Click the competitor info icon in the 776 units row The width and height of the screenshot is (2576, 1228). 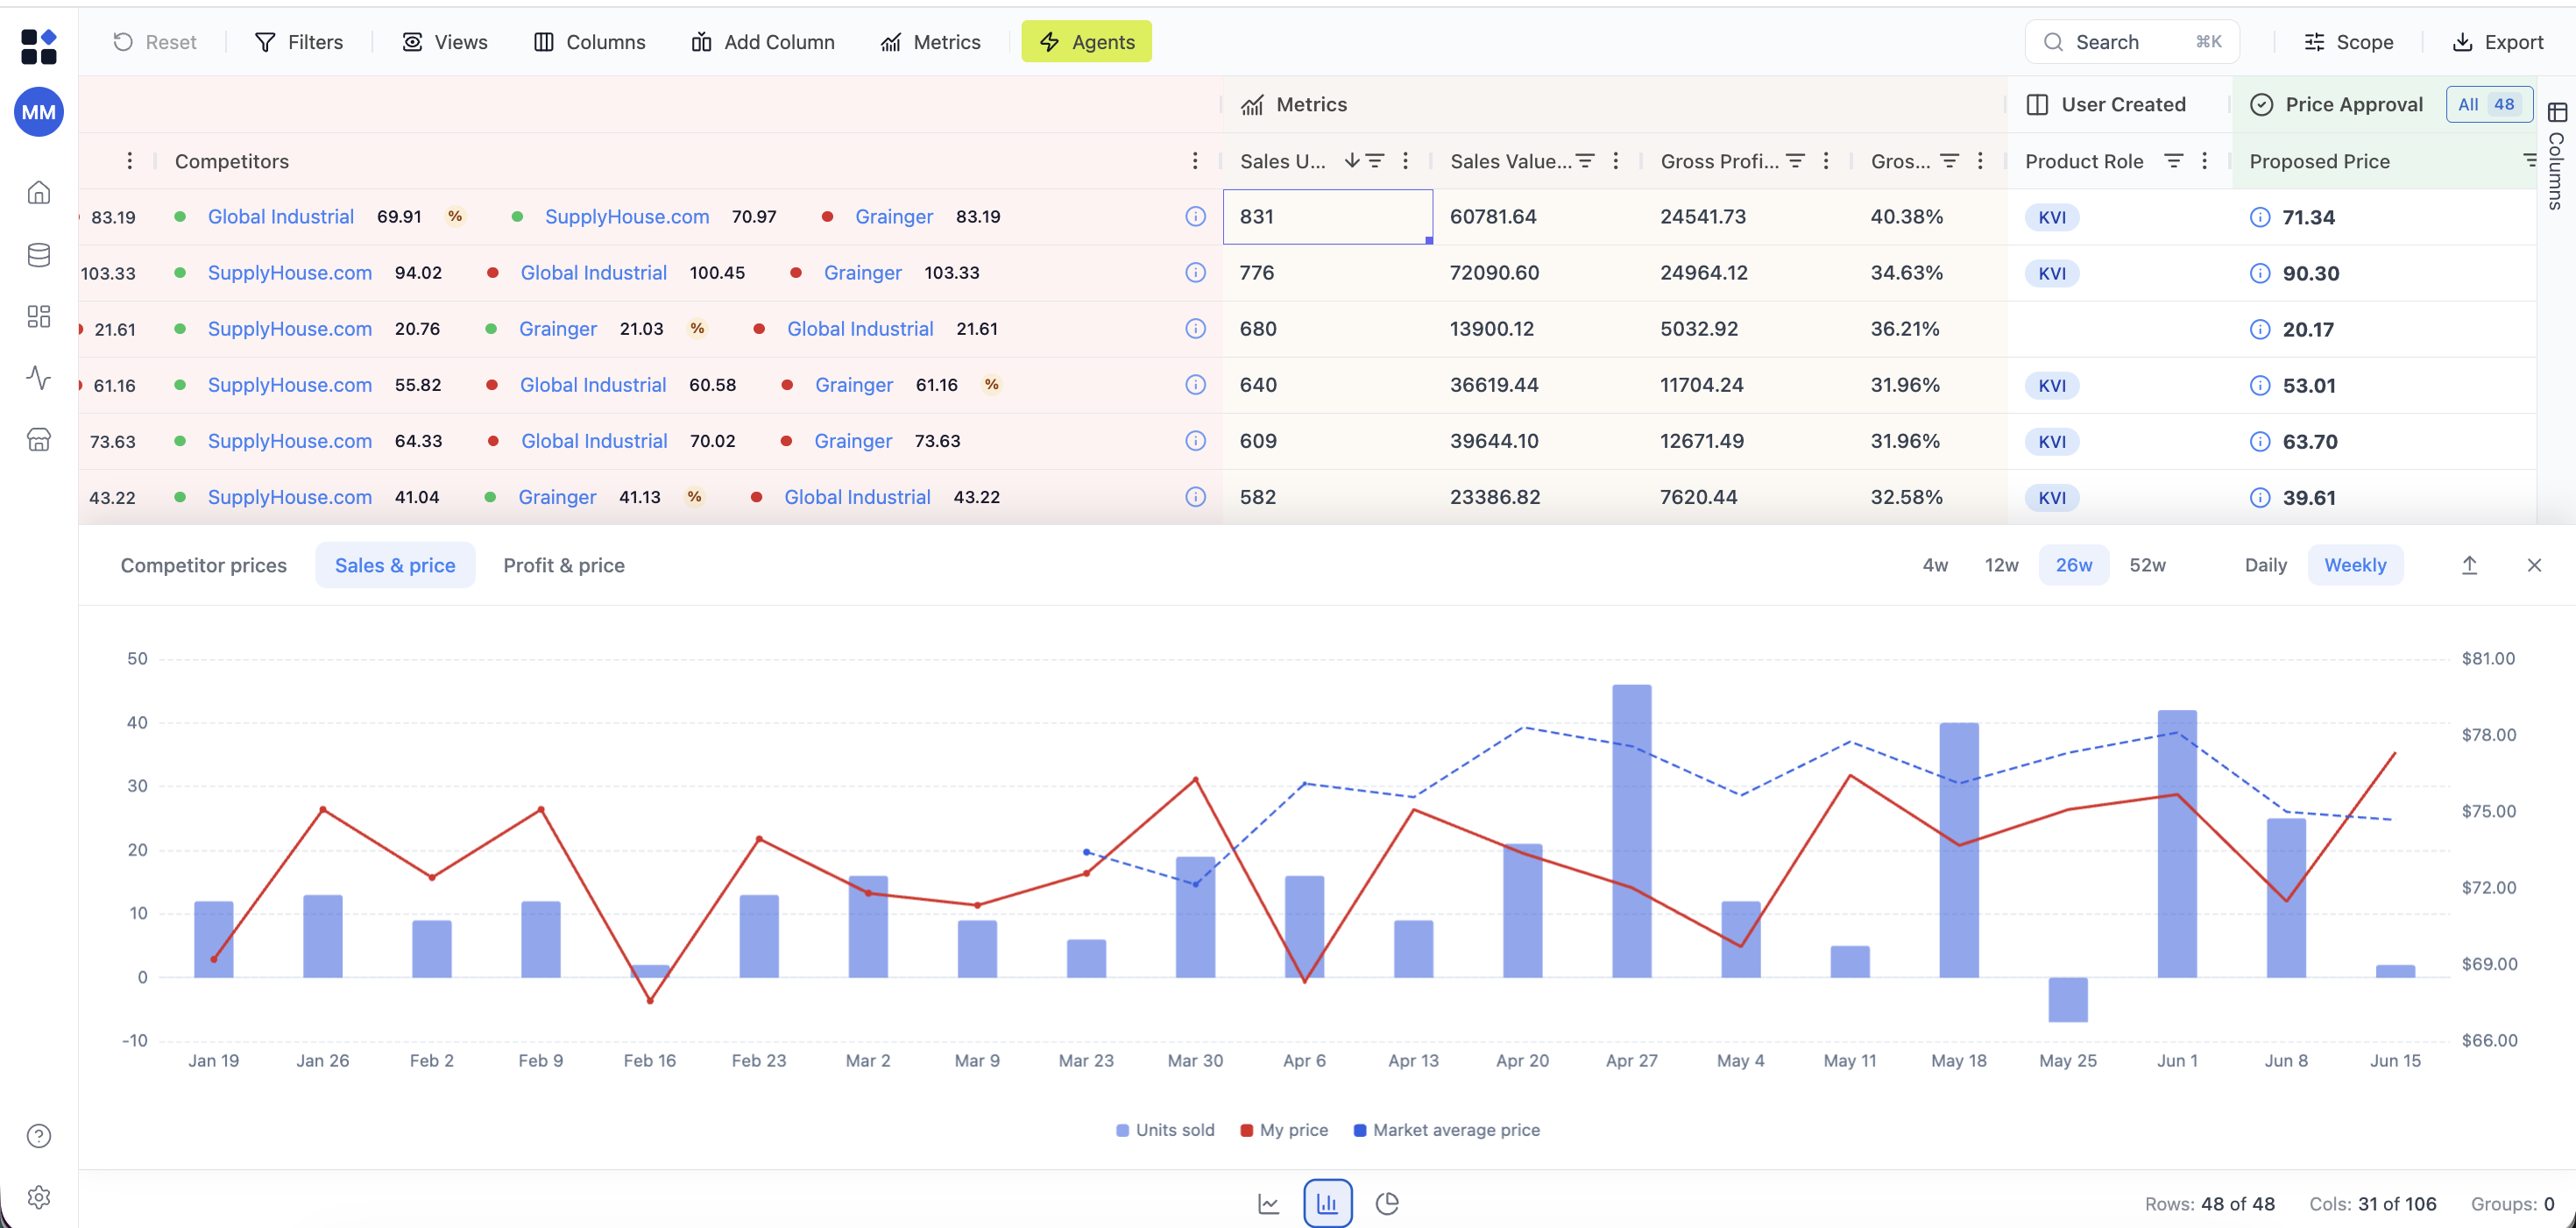pos(1195,273)
